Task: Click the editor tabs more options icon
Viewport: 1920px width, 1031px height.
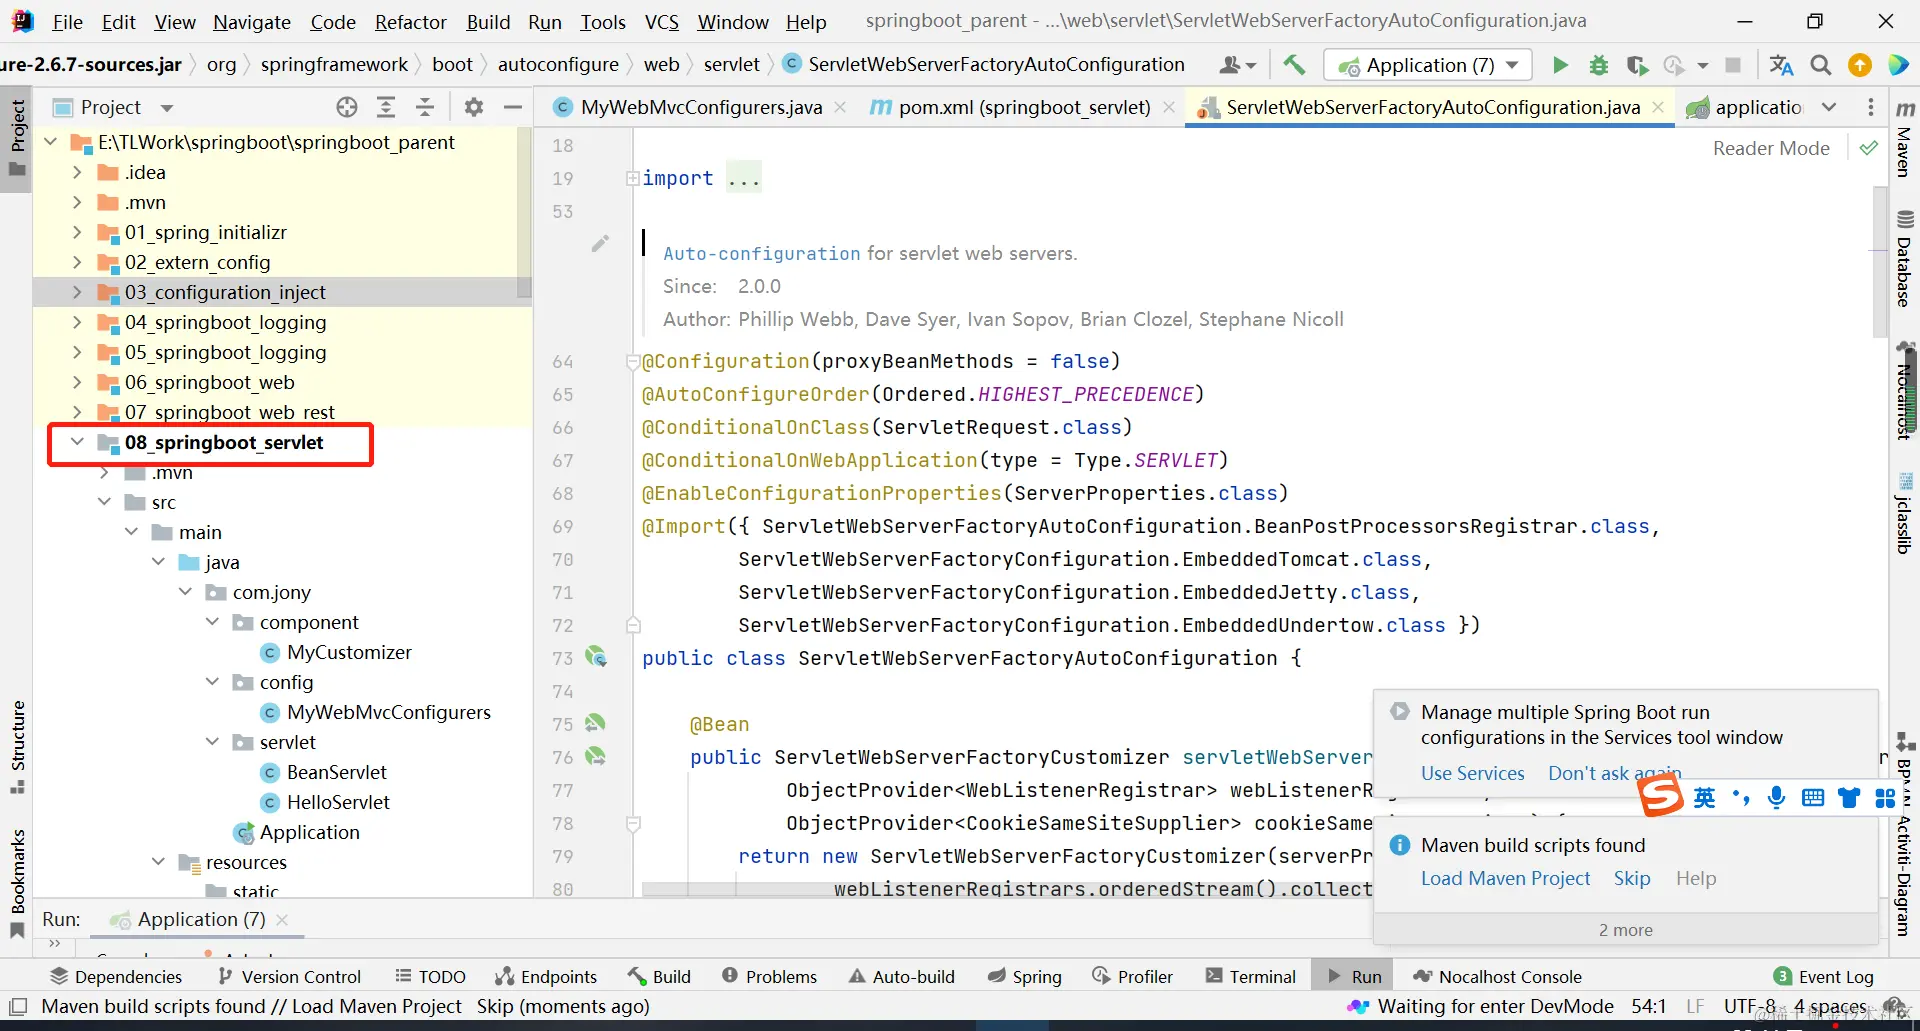Action: (1871, 107)
